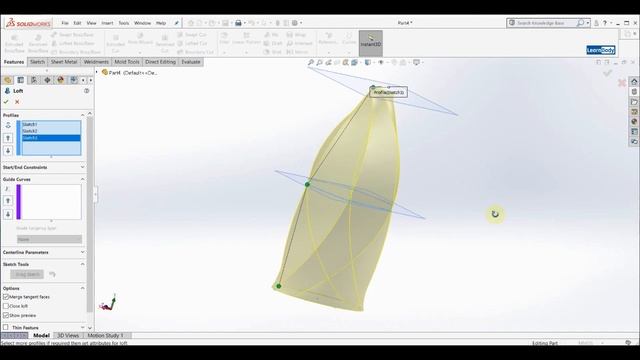Switch to the Sheet Metal tab

pos(64,62)
